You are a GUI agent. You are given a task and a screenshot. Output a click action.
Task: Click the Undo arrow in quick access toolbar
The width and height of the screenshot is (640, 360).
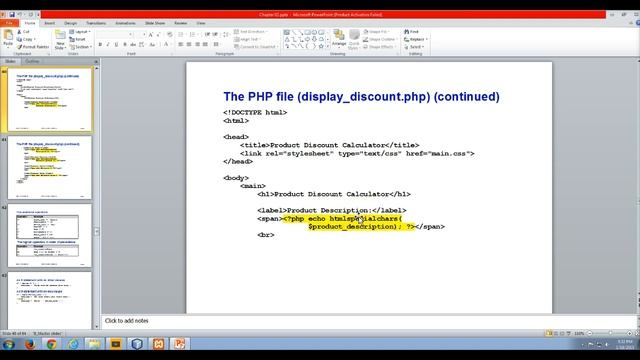pyautogui.click(x=20, y=15)
